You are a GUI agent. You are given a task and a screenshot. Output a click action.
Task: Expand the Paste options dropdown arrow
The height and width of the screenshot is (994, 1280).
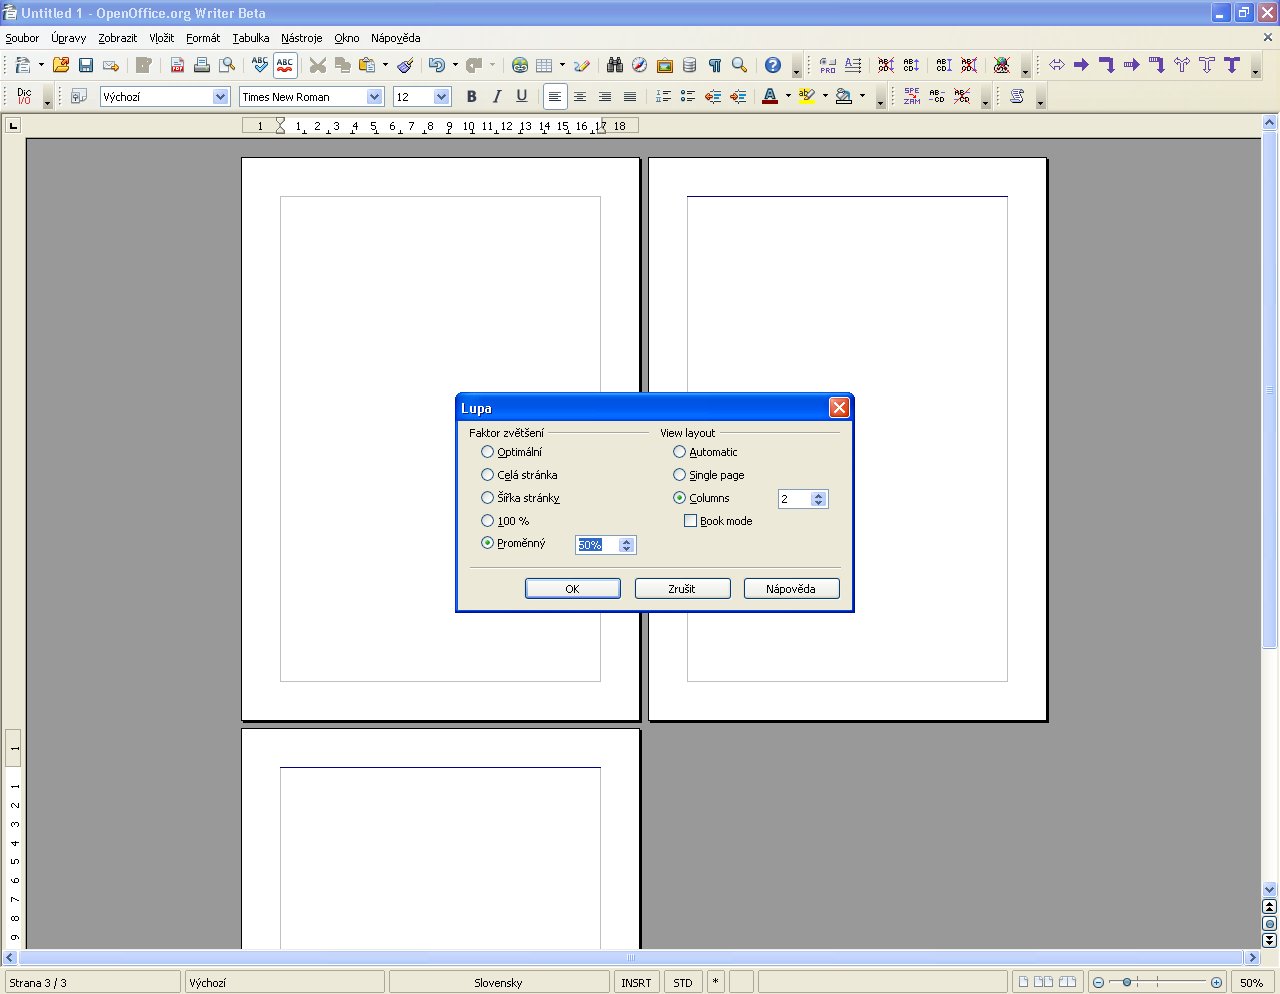pos(385,65)
